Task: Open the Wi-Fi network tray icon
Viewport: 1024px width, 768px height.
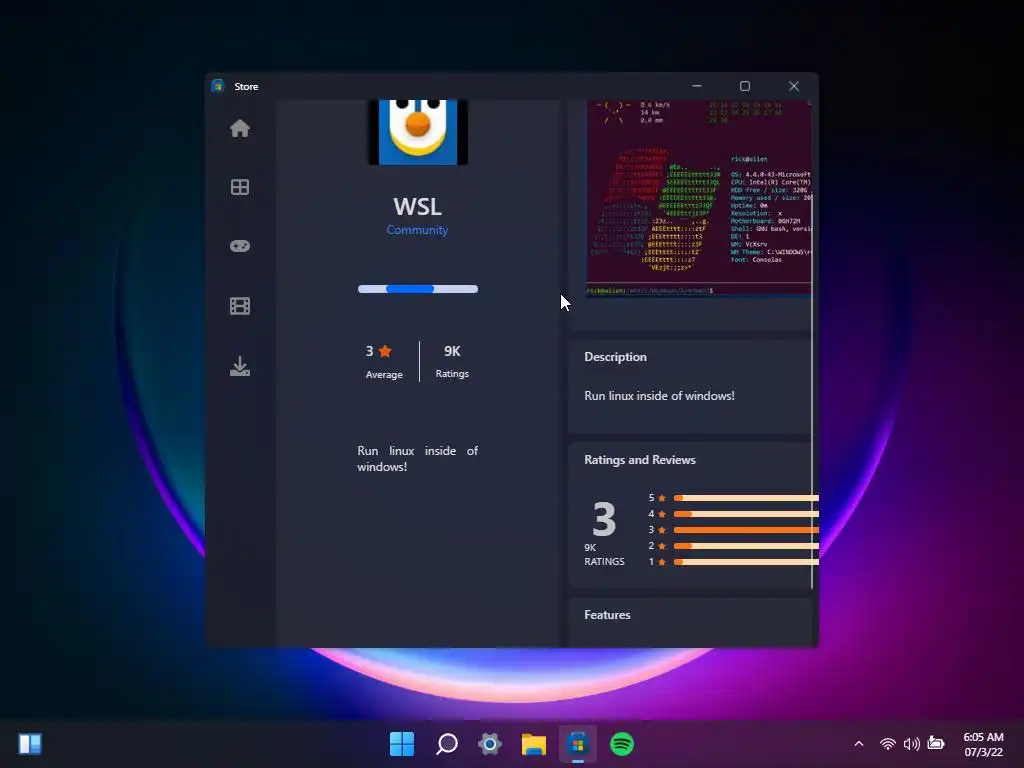Action: pyautogui.click(x=888, y=744)
